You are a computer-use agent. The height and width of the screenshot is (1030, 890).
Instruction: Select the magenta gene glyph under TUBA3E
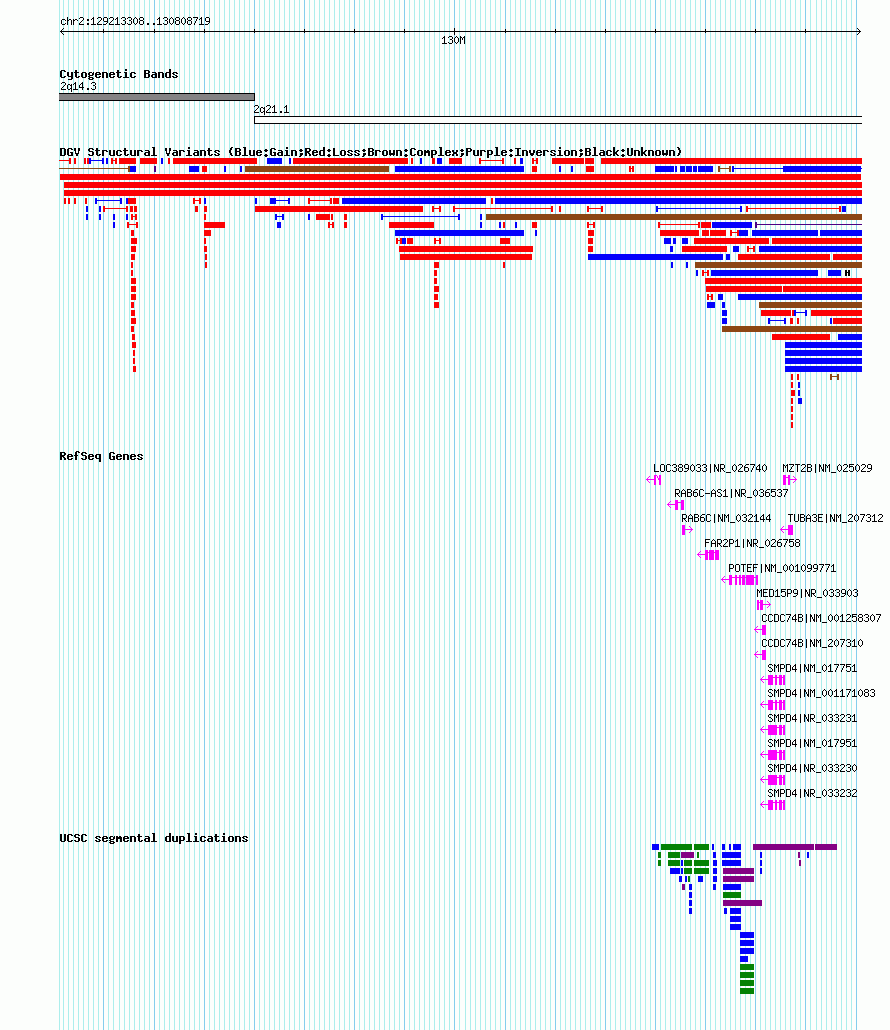(x=787, y=530)
